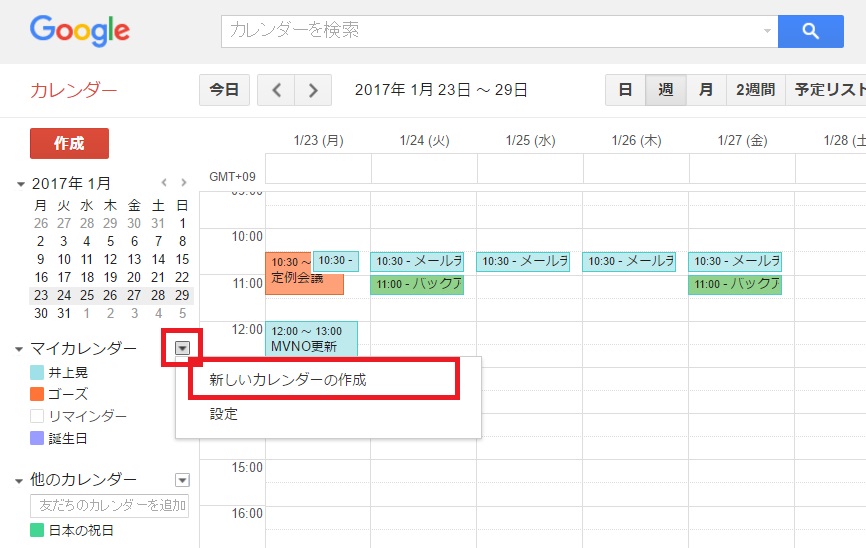The width and height of the screenshot is (866, 548).
Task: Click the Google logo
Action: [x=80, y=31]
